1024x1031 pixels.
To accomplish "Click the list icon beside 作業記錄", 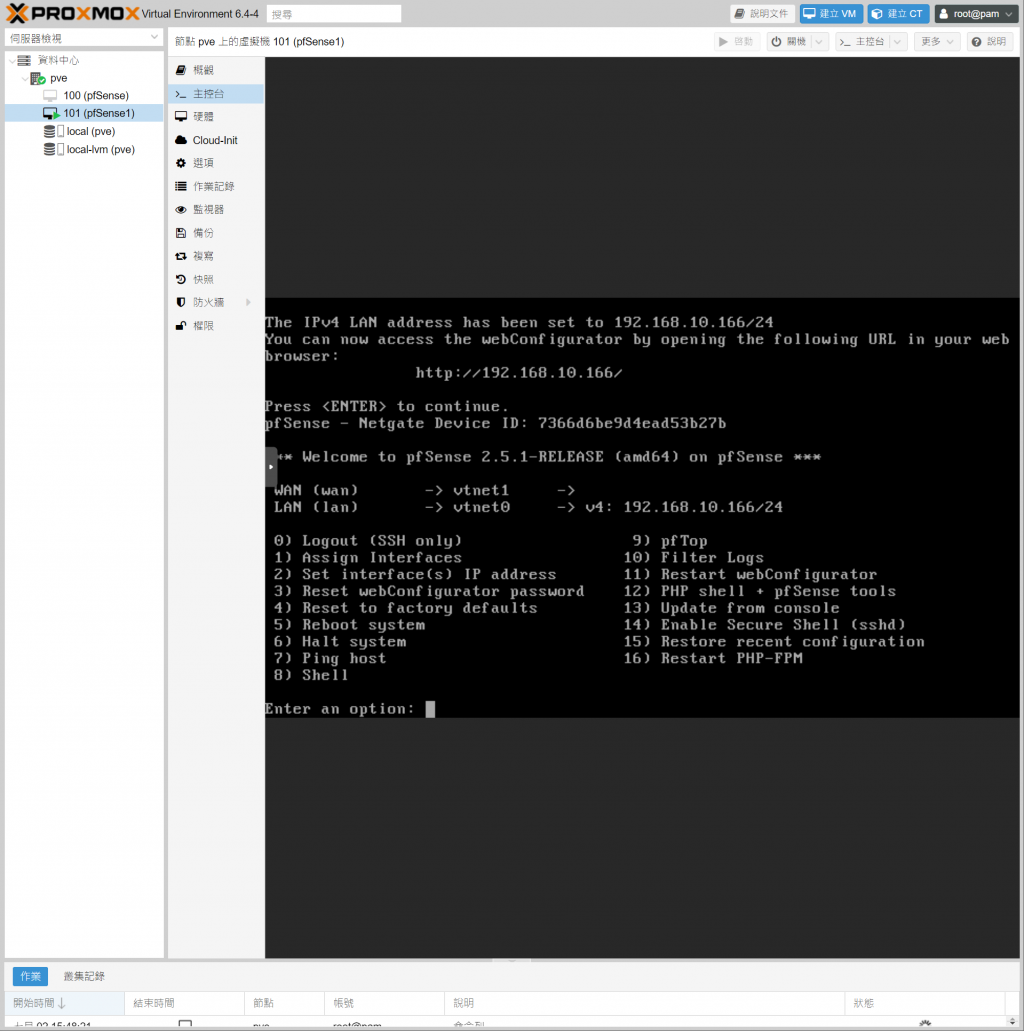I will point(181,187).
